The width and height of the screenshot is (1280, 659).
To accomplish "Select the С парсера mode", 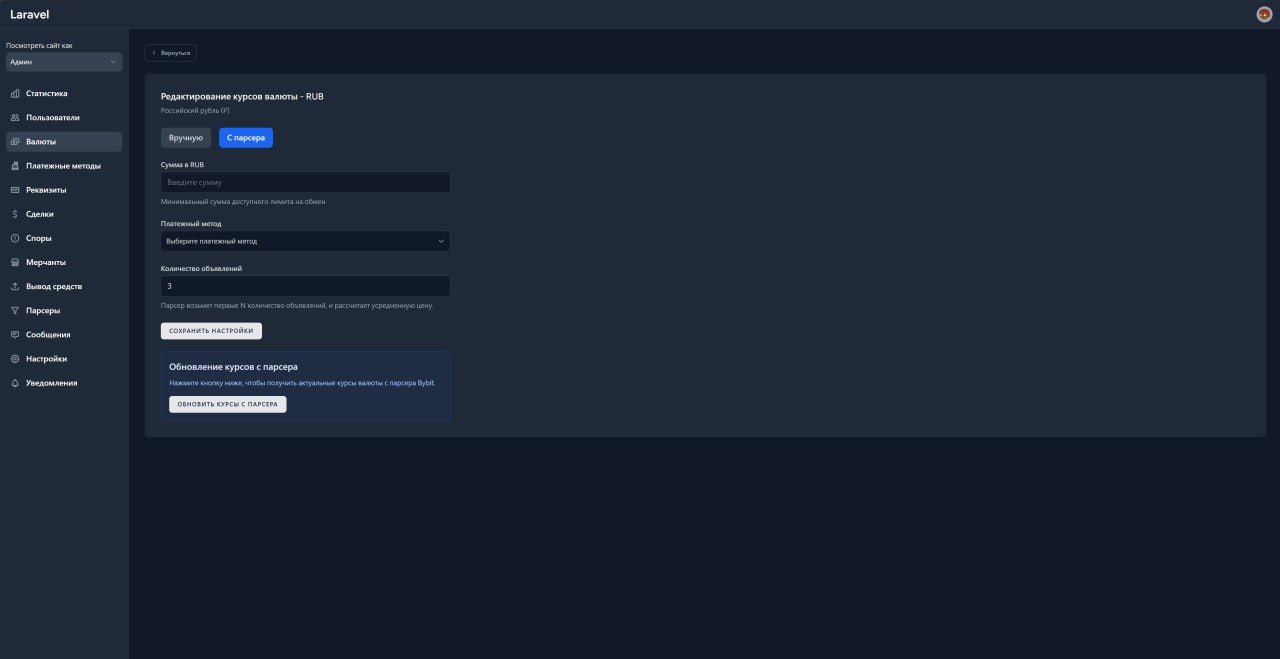I will (x=246, y=138).
